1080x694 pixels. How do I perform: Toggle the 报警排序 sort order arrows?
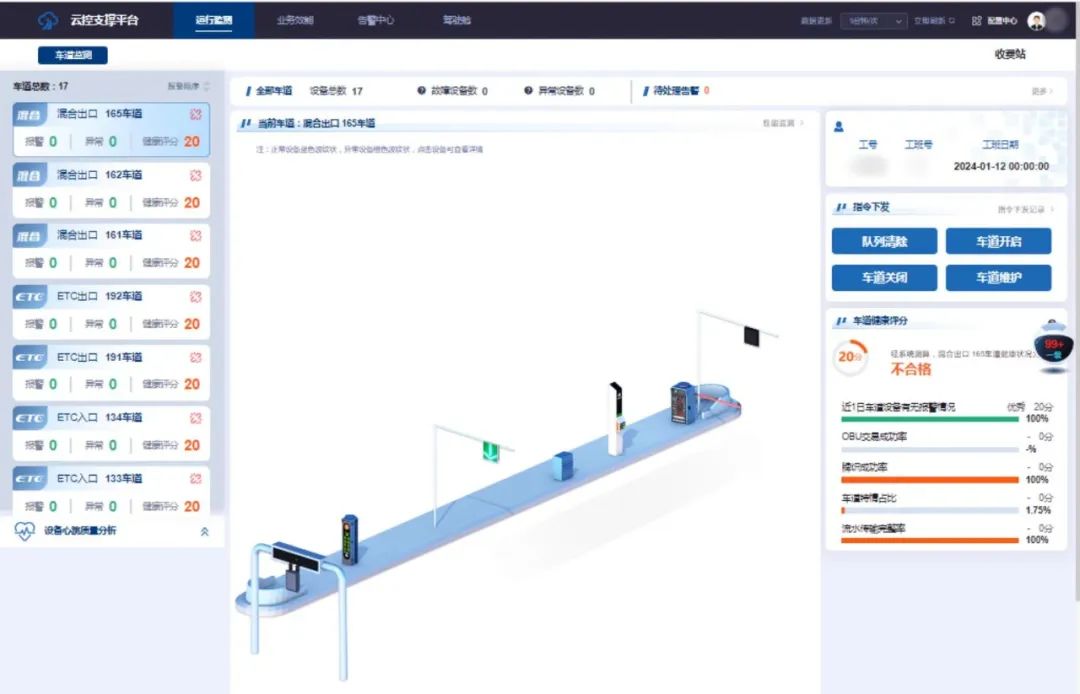[x=207, y=87]
